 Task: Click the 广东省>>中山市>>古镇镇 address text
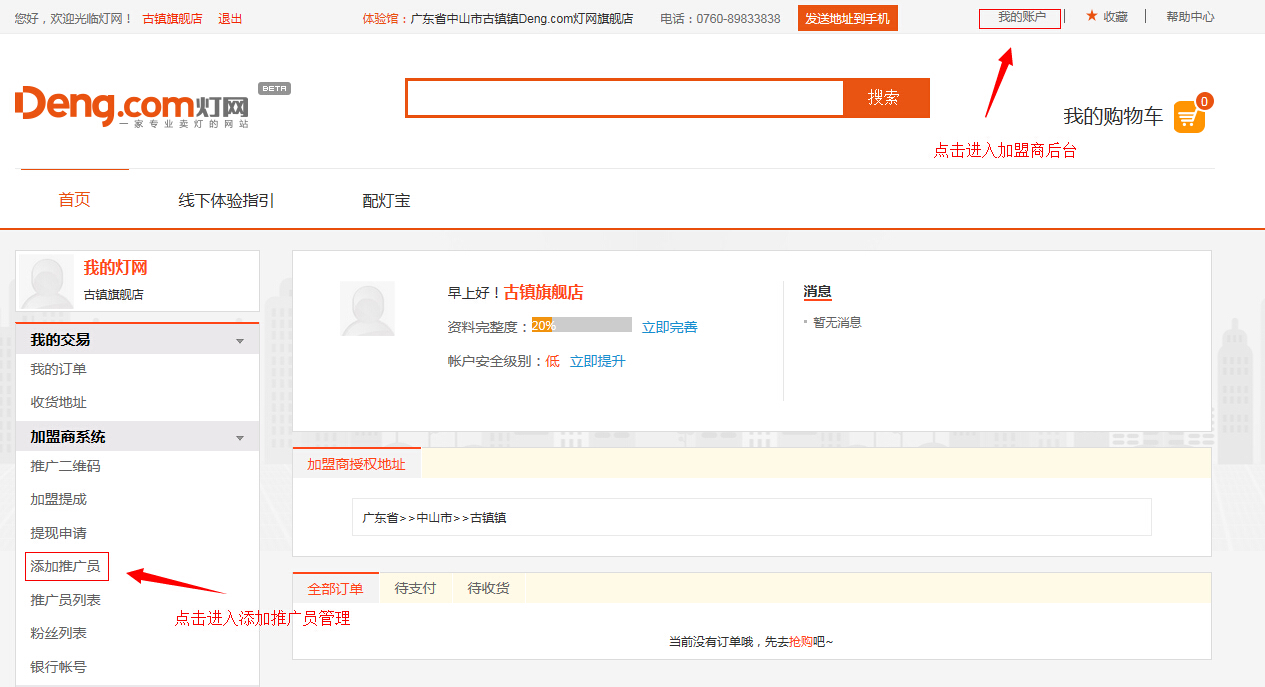(434, 518)
